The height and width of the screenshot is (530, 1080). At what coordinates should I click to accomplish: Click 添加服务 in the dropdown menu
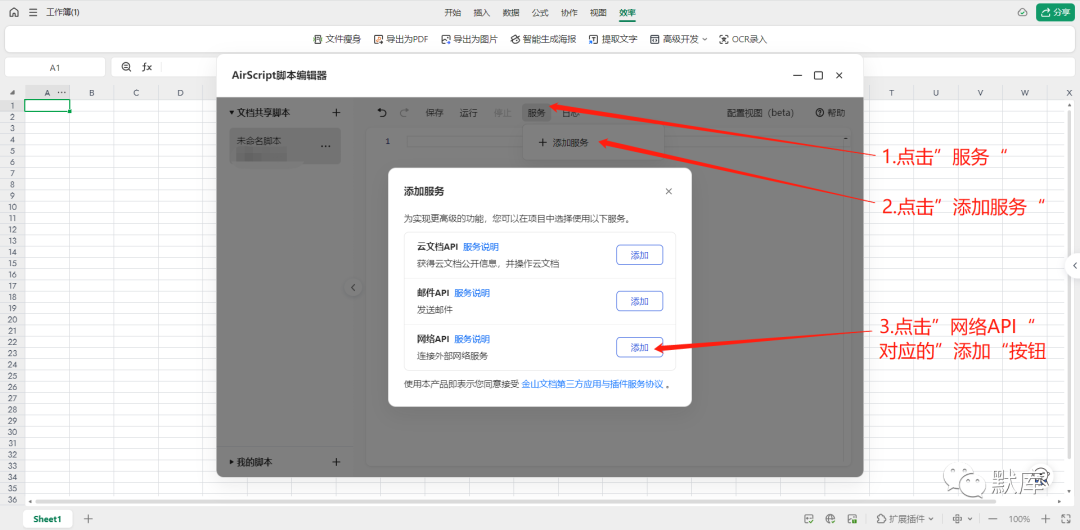564,143
